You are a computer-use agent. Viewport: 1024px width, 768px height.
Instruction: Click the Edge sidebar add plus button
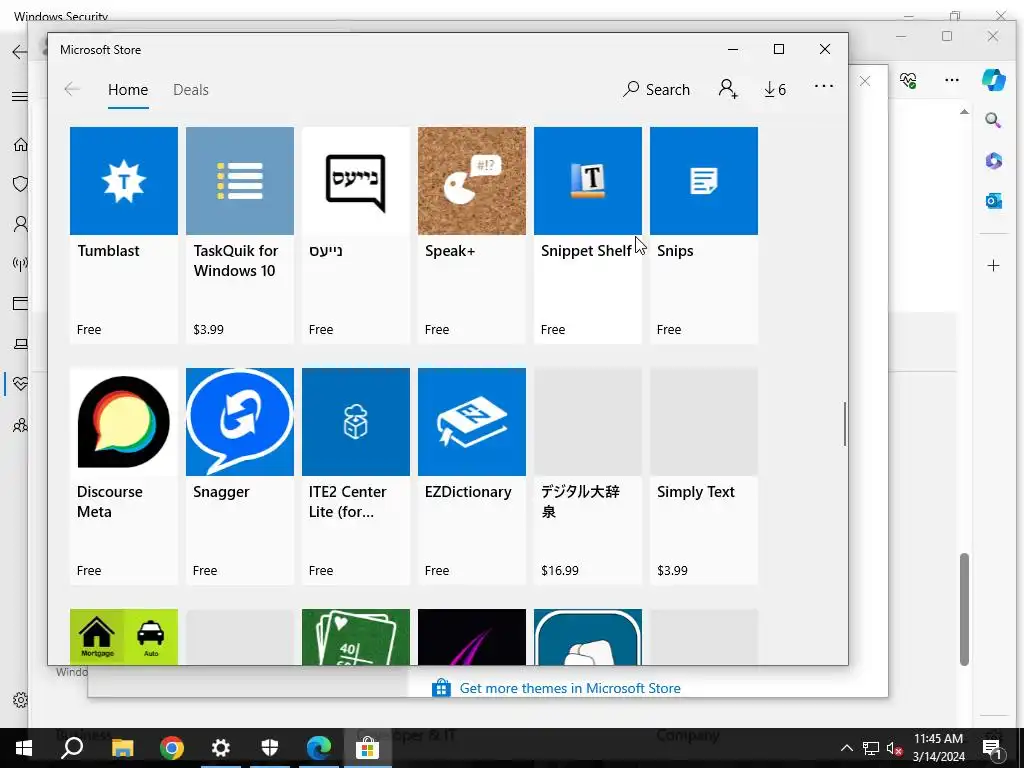pyautogui.click(x=993, y=265)
